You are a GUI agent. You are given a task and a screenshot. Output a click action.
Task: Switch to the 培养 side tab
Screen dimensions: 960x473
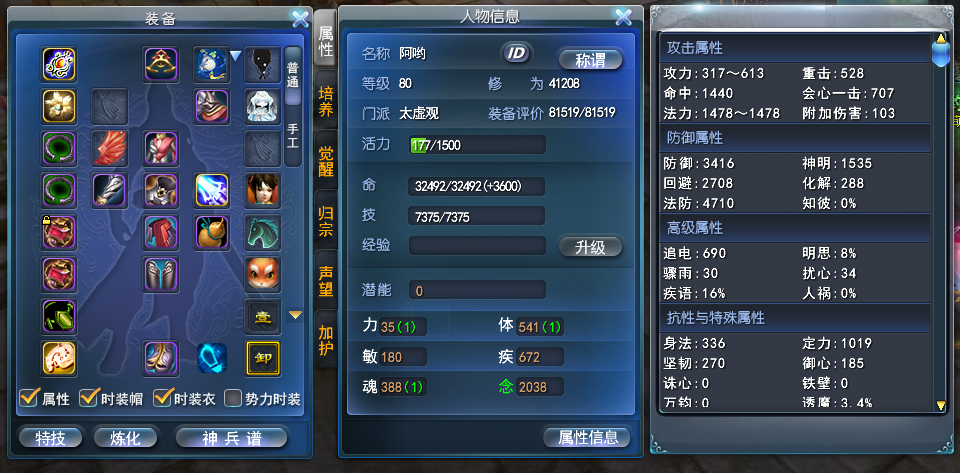click(x=326, y=102)
